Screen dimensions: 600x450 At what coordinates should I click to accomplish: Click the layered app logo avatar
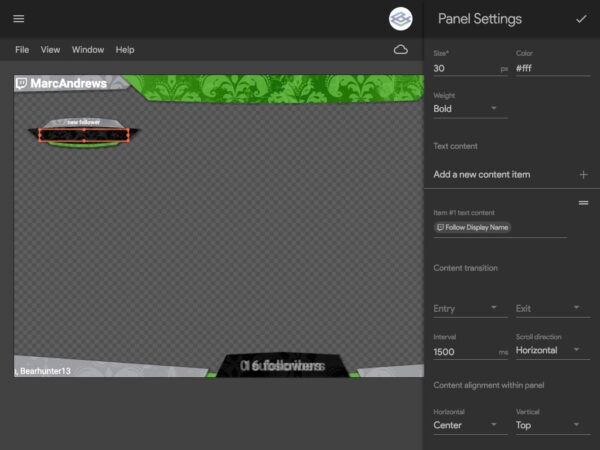[x=400, y=19]
